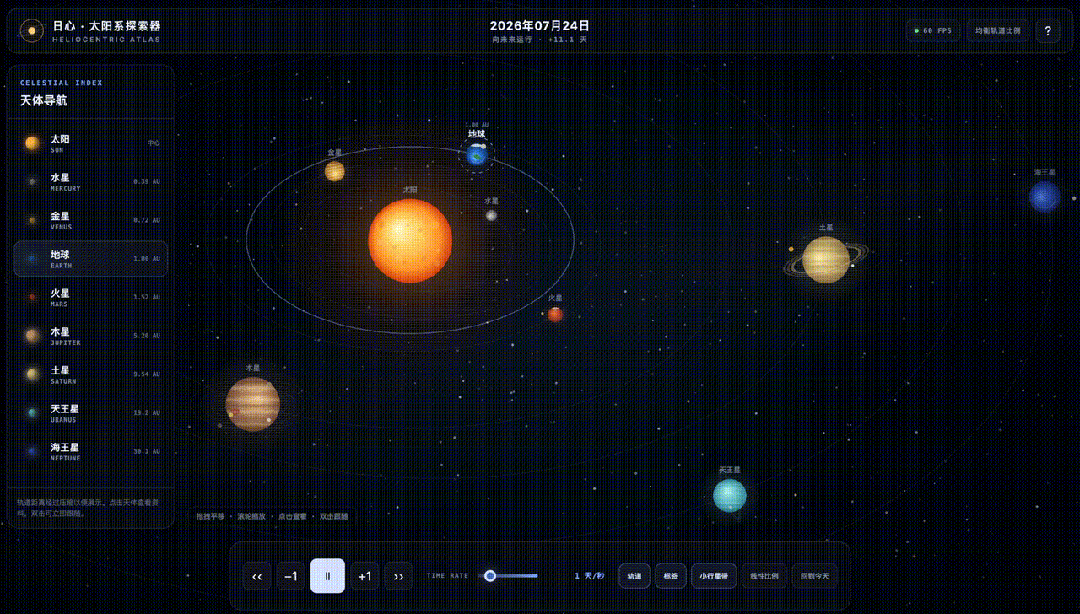The width and height of the screenshot is (1080, 614).
Task: Click the Sun in the 3D scene
Action: (x=410, y=241)
